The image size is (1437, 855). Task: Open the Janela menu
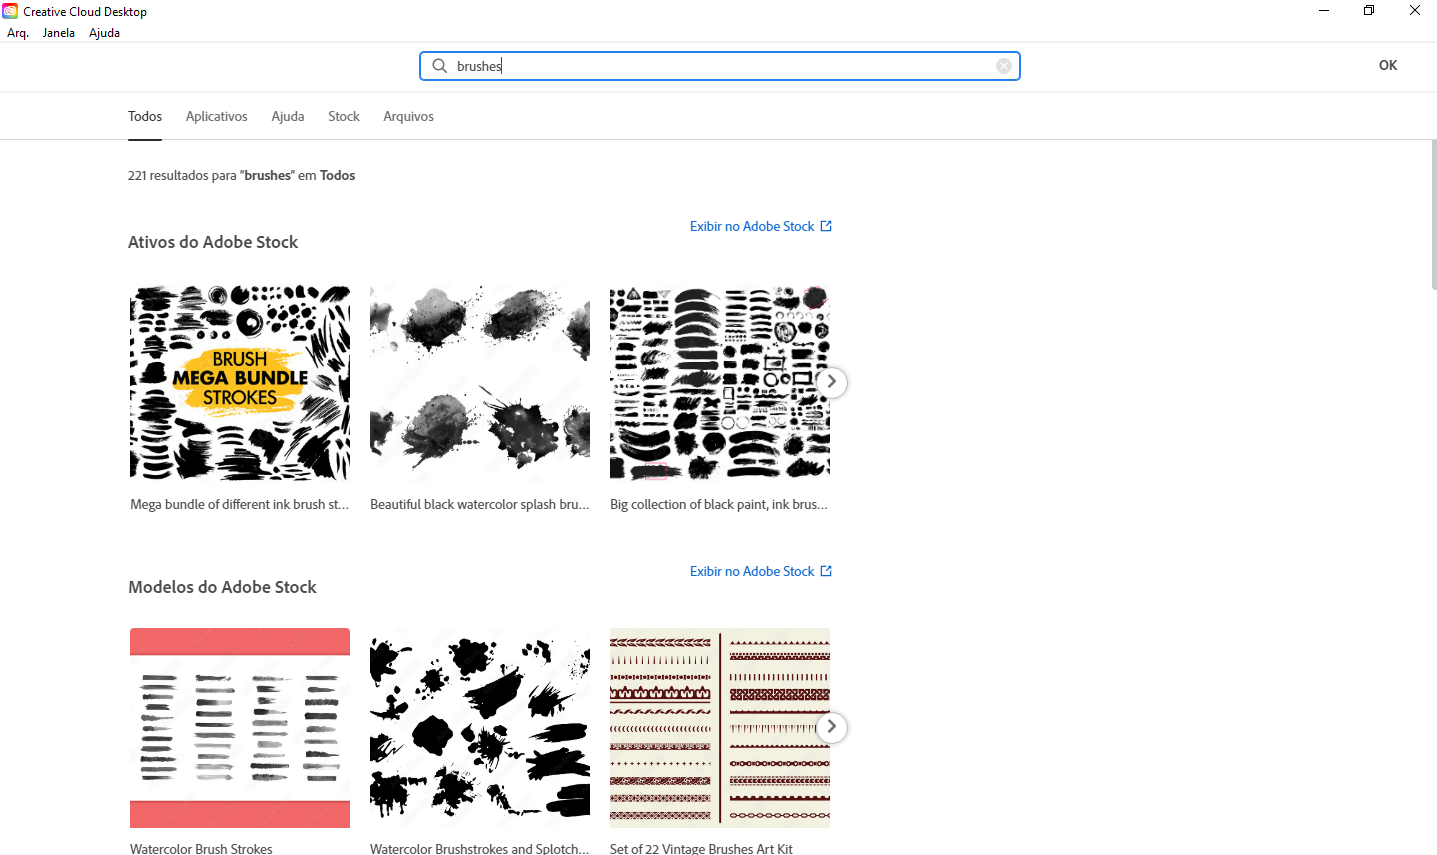(59, 33)
